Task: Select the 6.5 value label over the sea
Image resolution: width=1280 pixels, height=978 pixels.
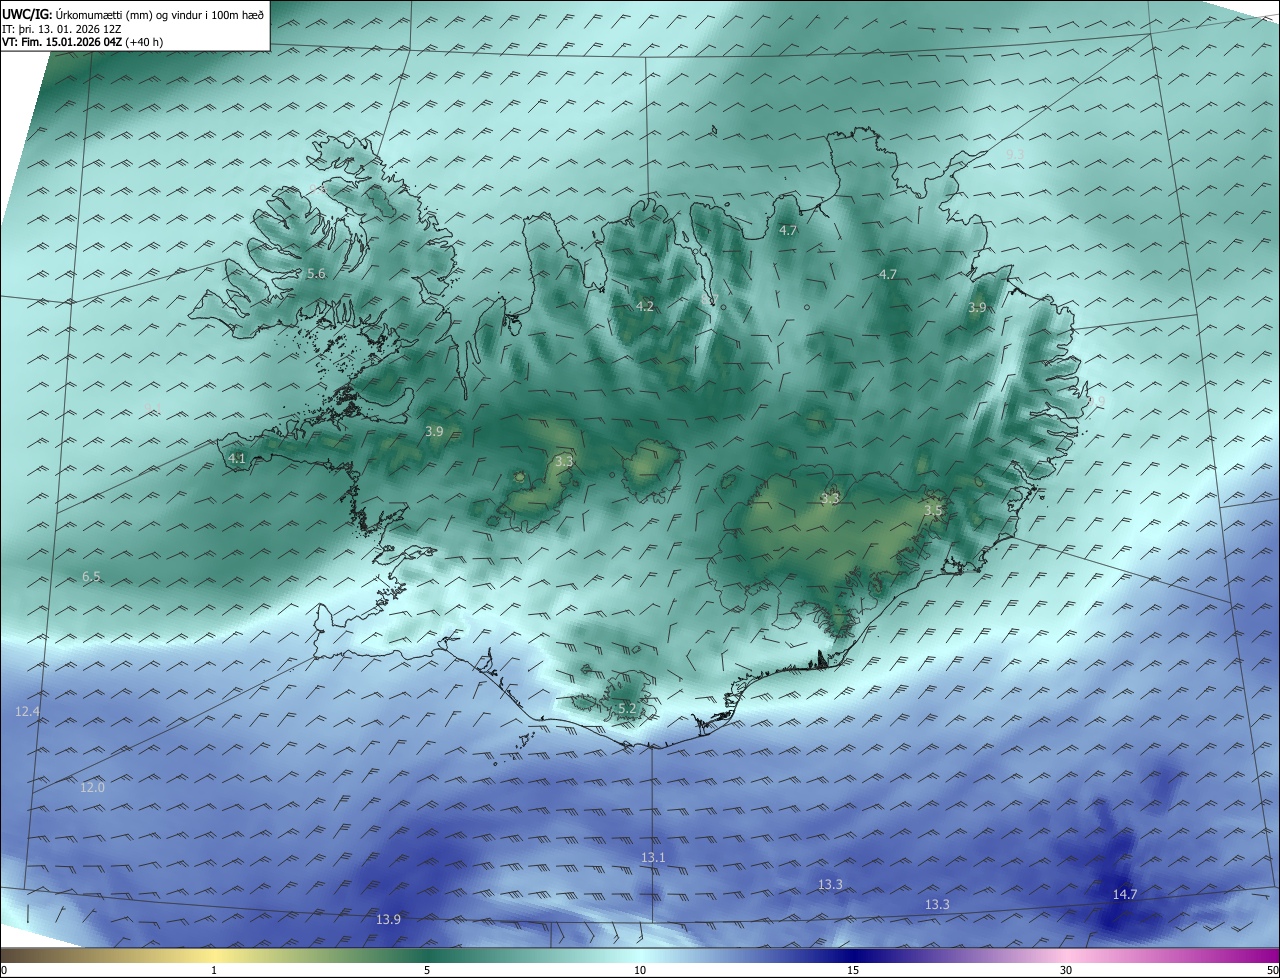Action: [91, 577]
